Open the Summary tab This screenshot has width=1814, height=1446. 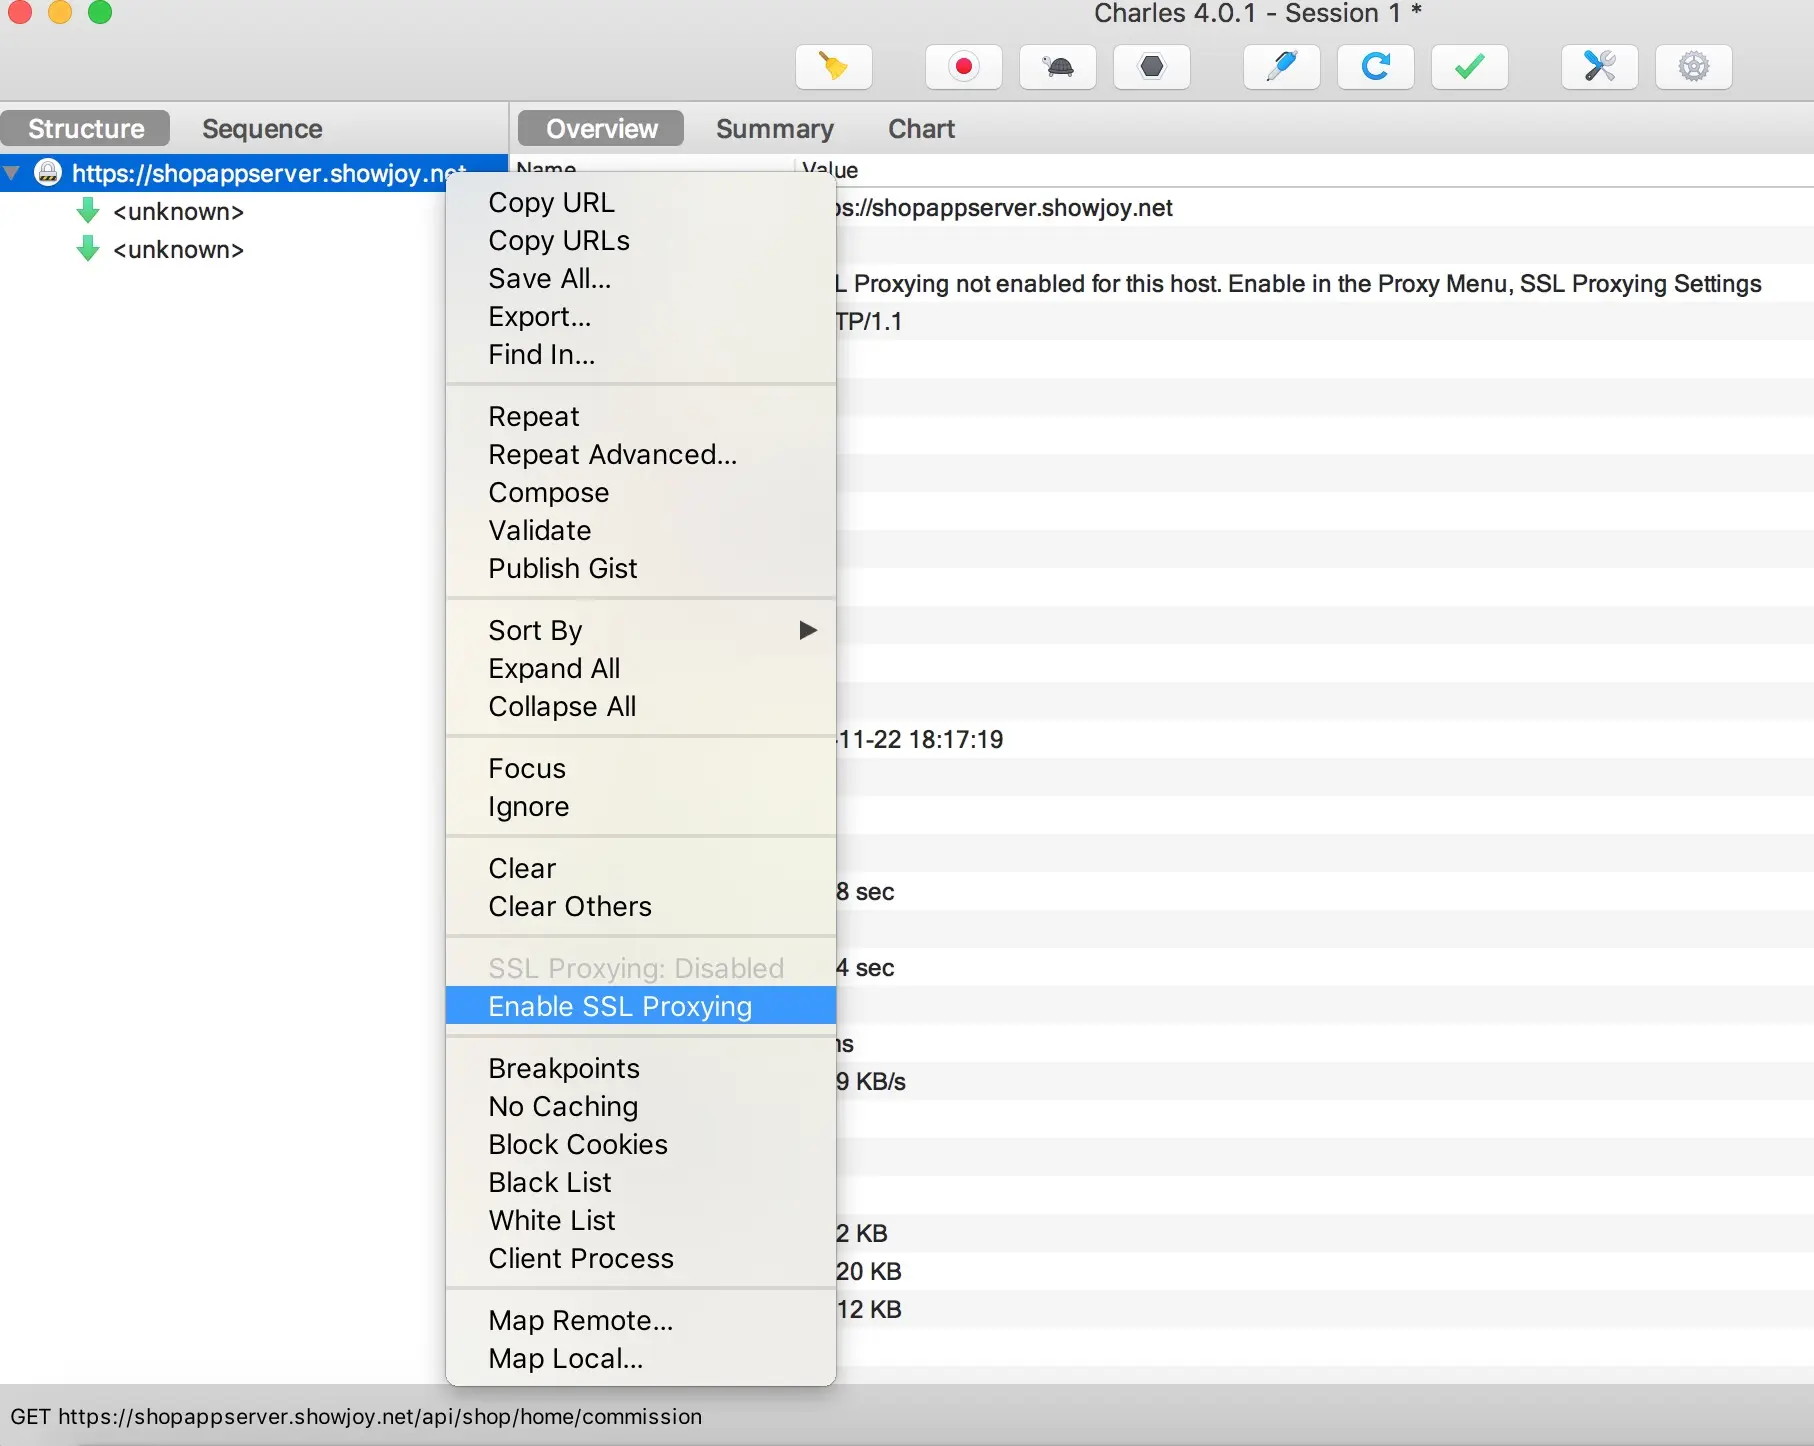tap(775, 129)
